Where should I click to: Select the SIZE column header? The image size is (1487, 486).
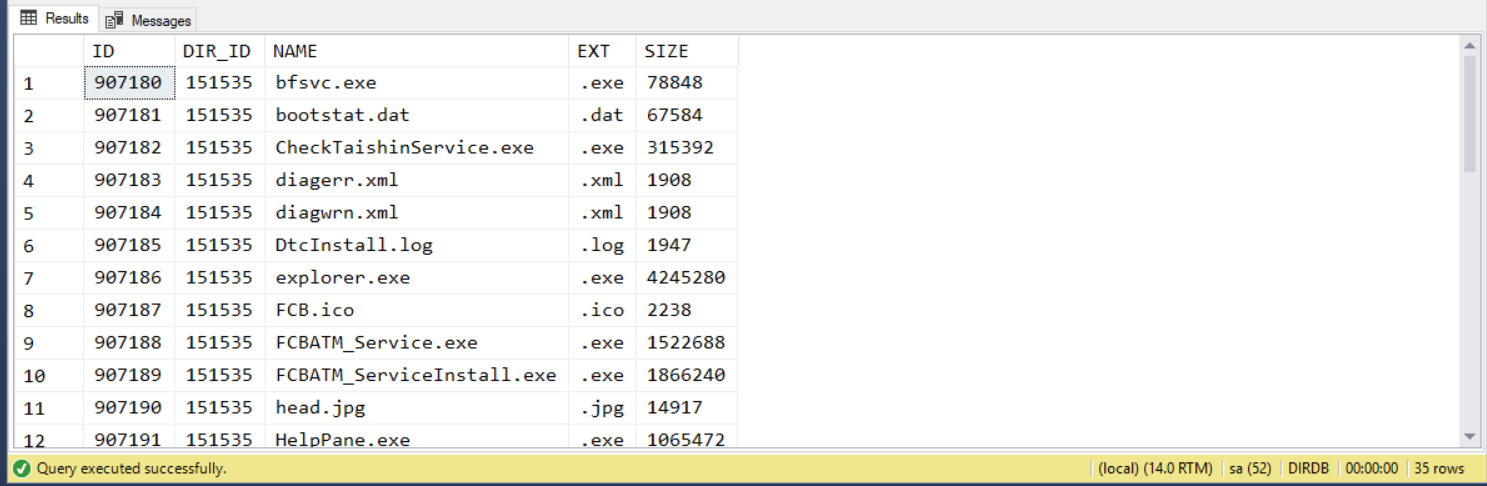686,51
